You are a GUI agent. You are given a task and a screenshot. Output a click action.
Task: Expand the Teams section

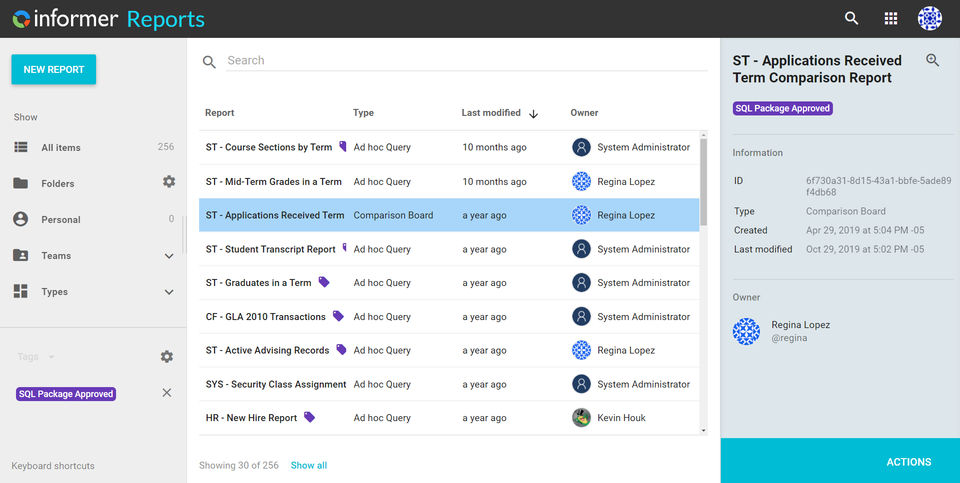(x=168, y=256)
